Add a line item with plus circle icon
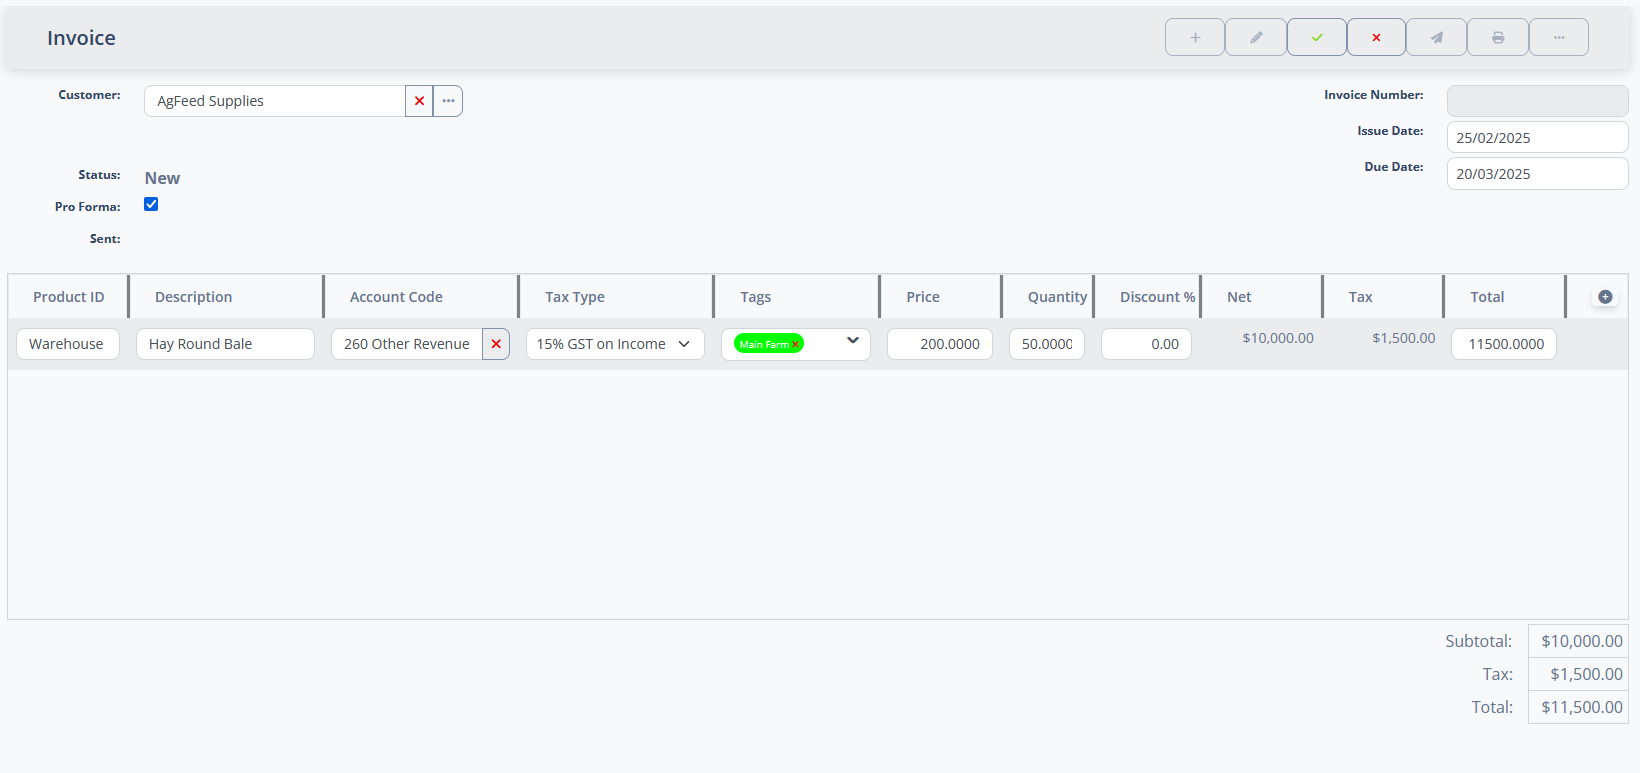Viewport: 1640px width, 773px height. click(x=1605, y=297)
